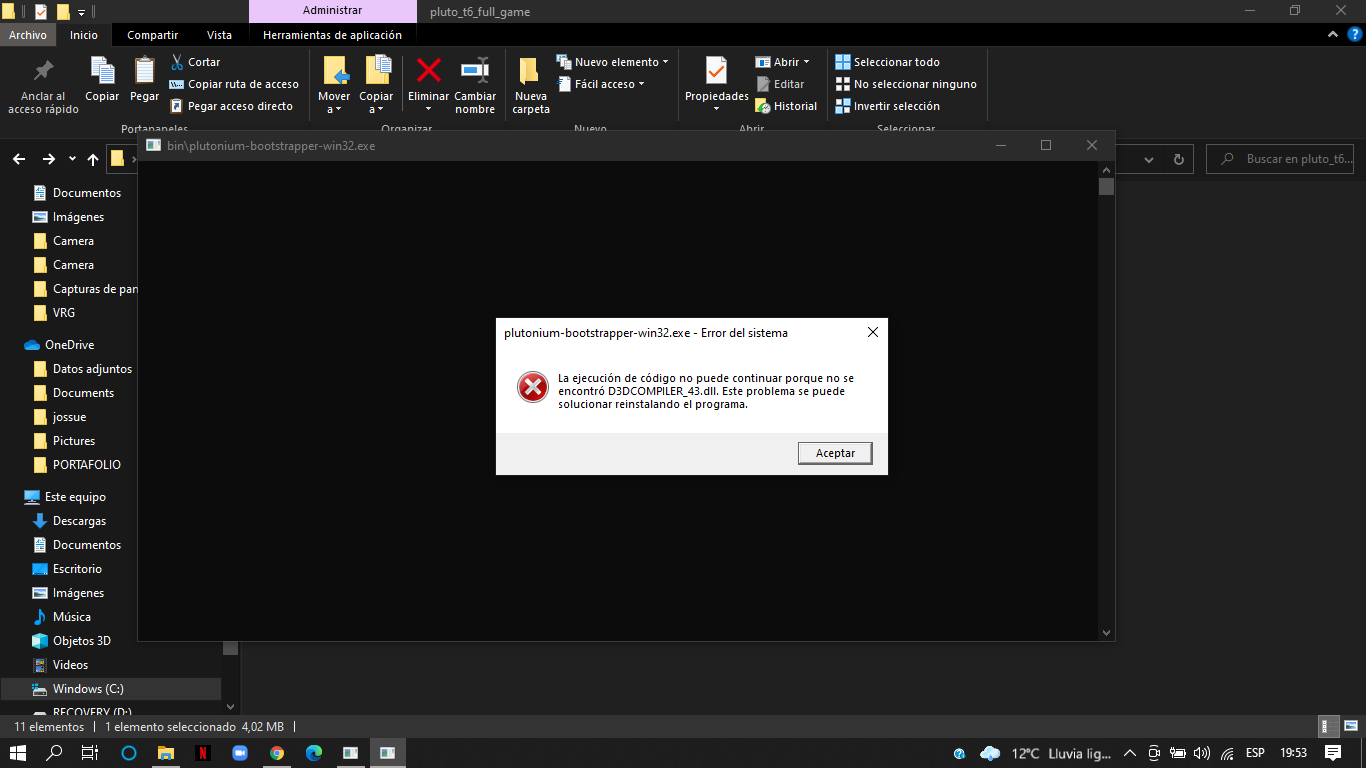Select Capturas de pantalla folder in sidebar
Screen dimensions: 1366x768
click(84, 289)
